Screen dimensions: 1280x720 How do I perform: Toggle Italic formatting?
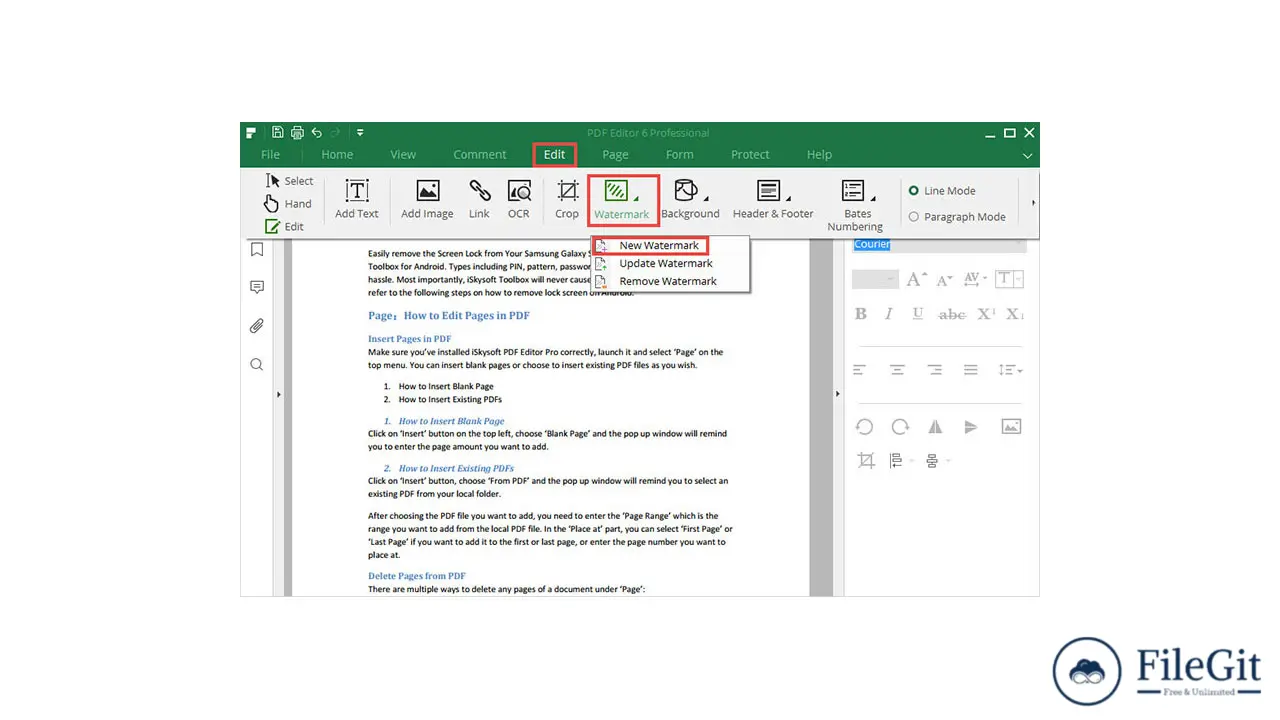pos(888,314)
